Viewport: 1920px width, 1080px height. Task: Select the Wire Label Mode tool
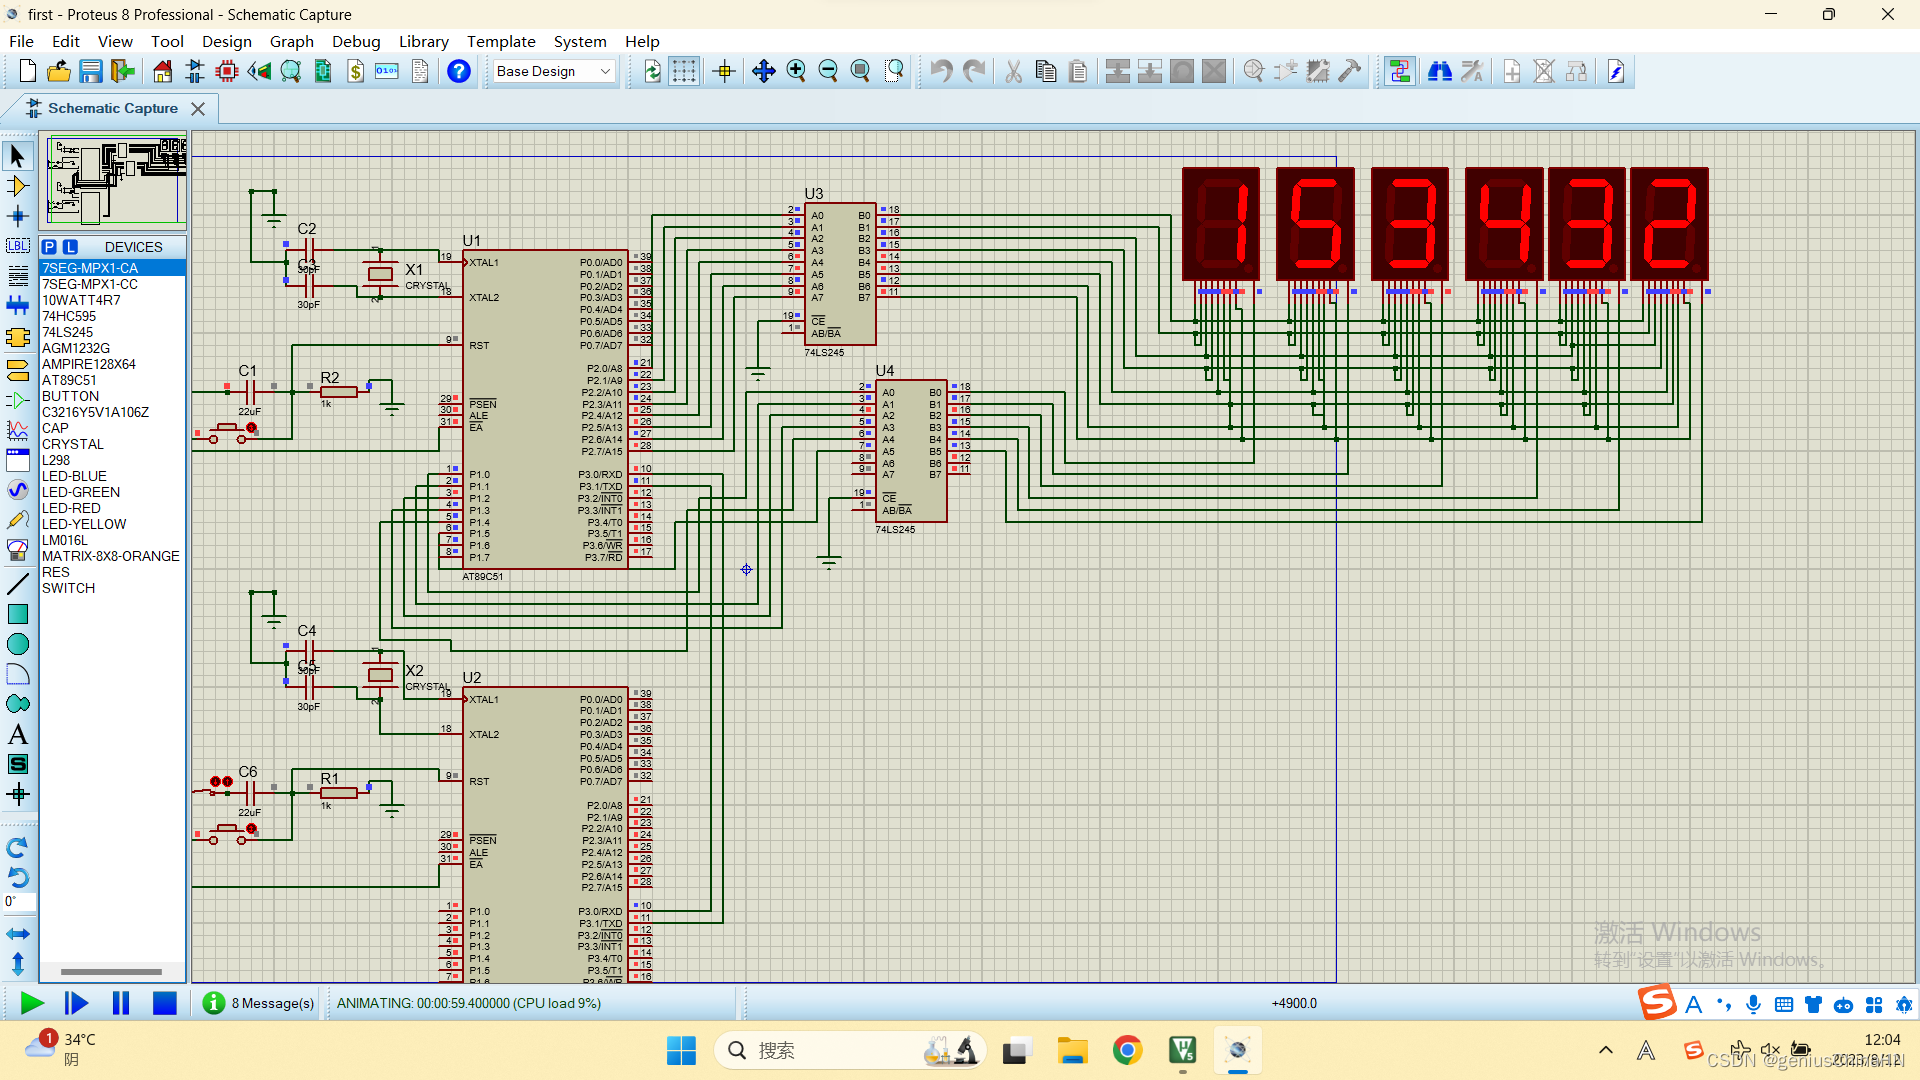(17, 246)
